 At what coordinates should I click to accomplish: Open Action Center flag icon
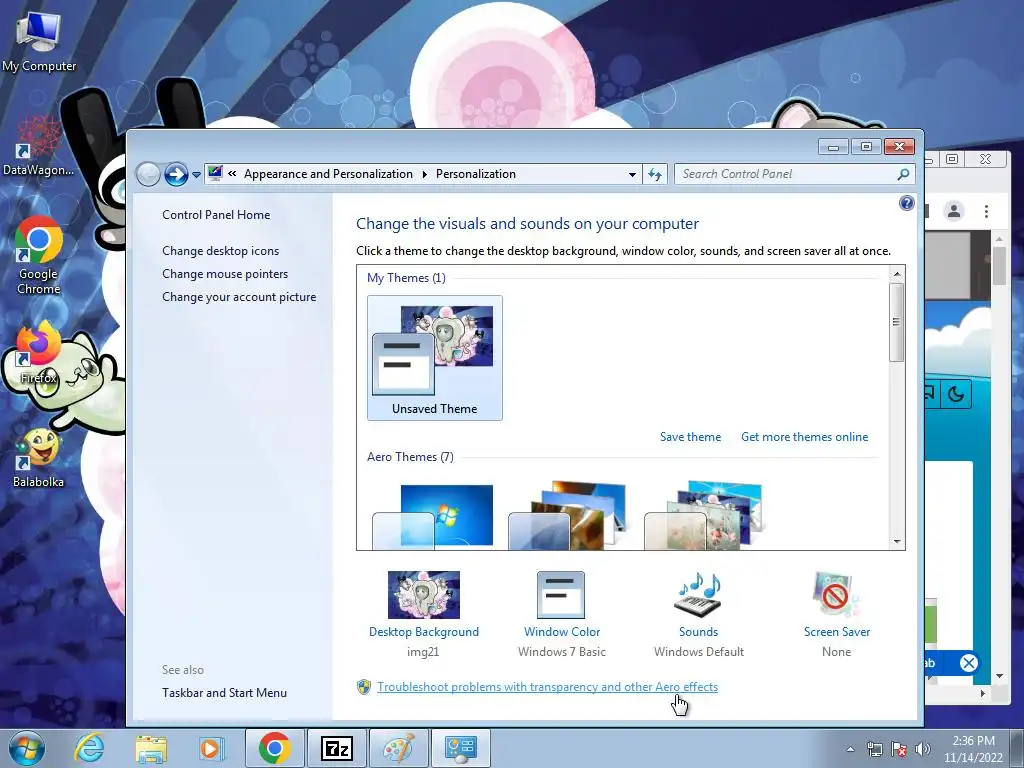[x=899, y=749]
